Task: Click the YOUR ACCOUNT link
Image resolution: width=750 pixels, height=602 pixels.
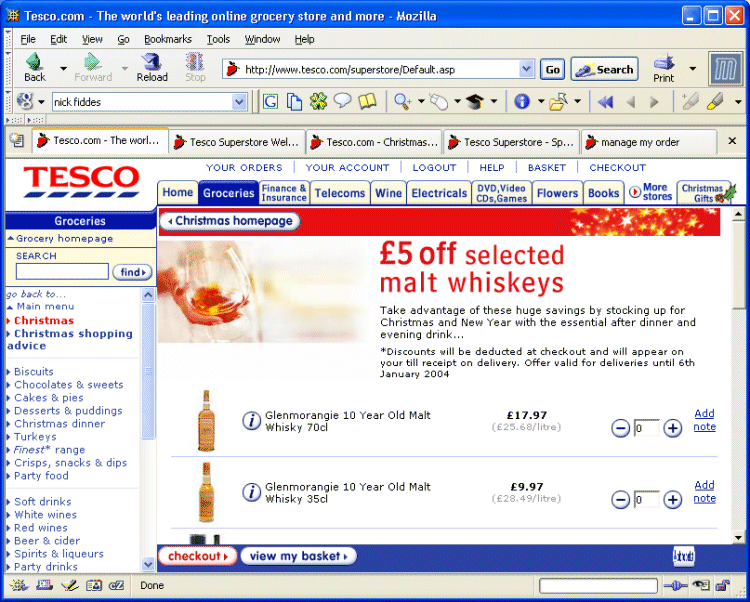Action: click(347, 168)
